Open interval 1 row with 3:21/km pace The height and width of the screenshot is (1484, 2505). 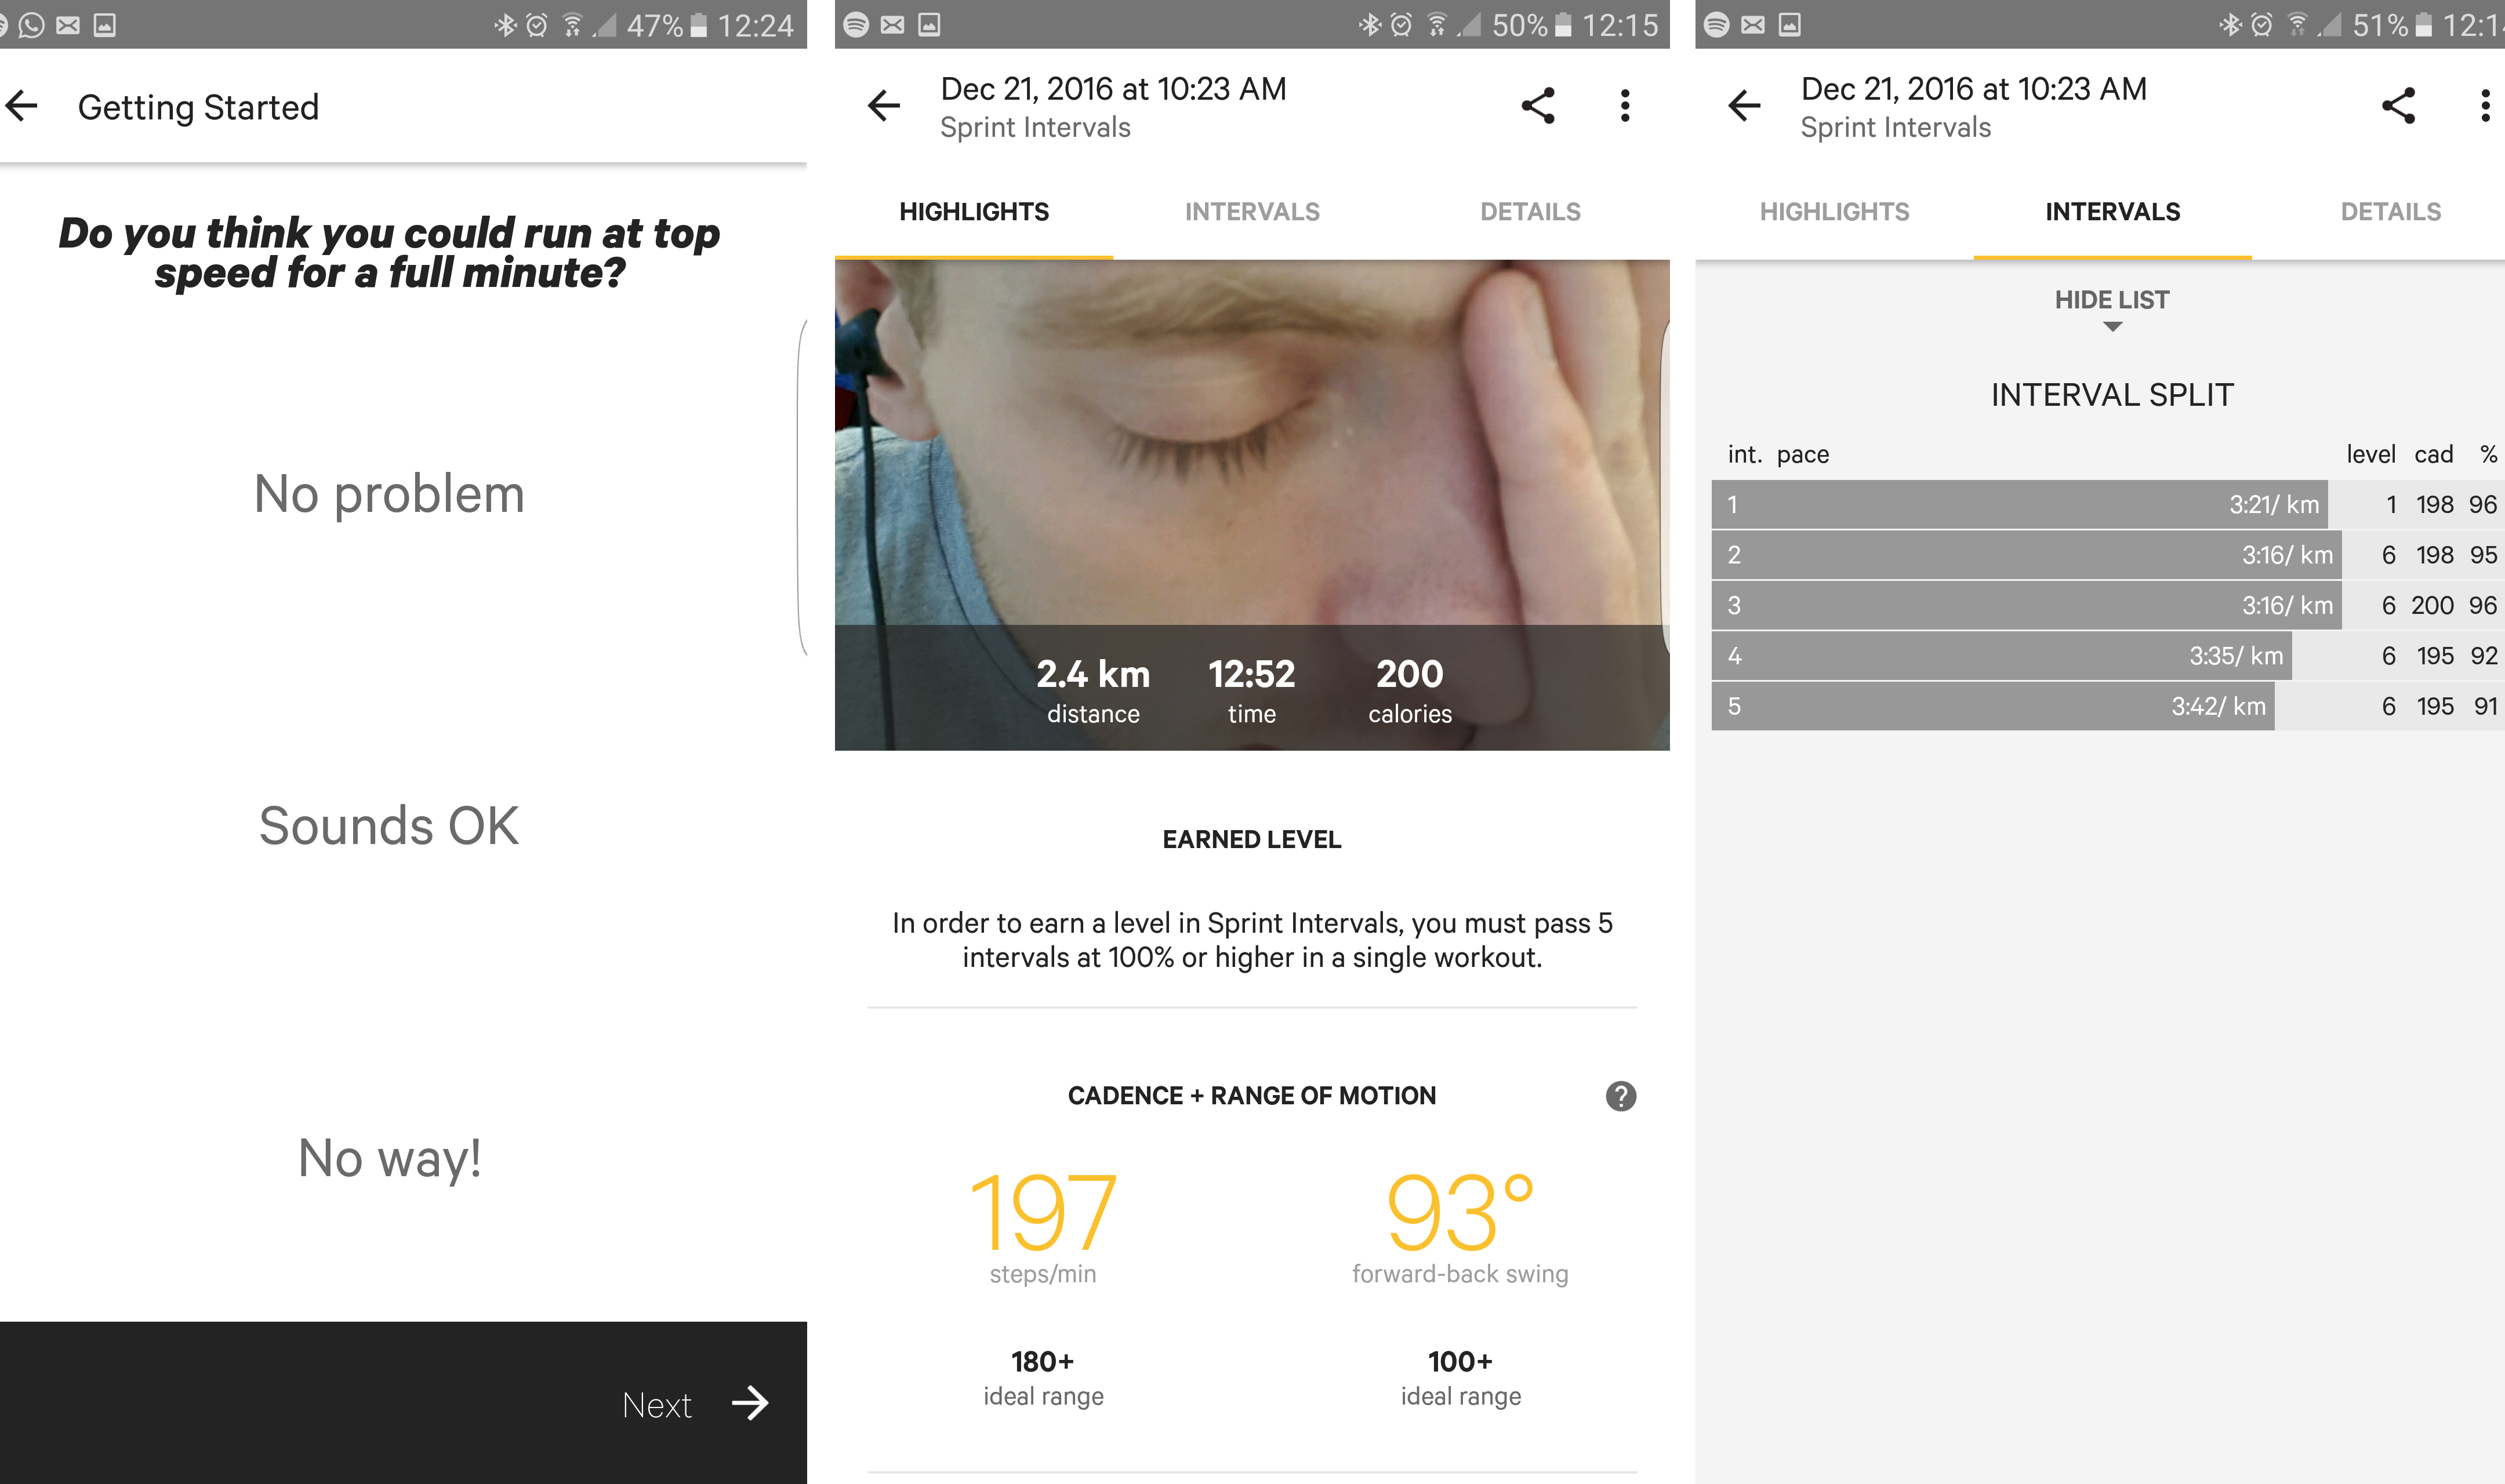click(x=2020, y=505)
